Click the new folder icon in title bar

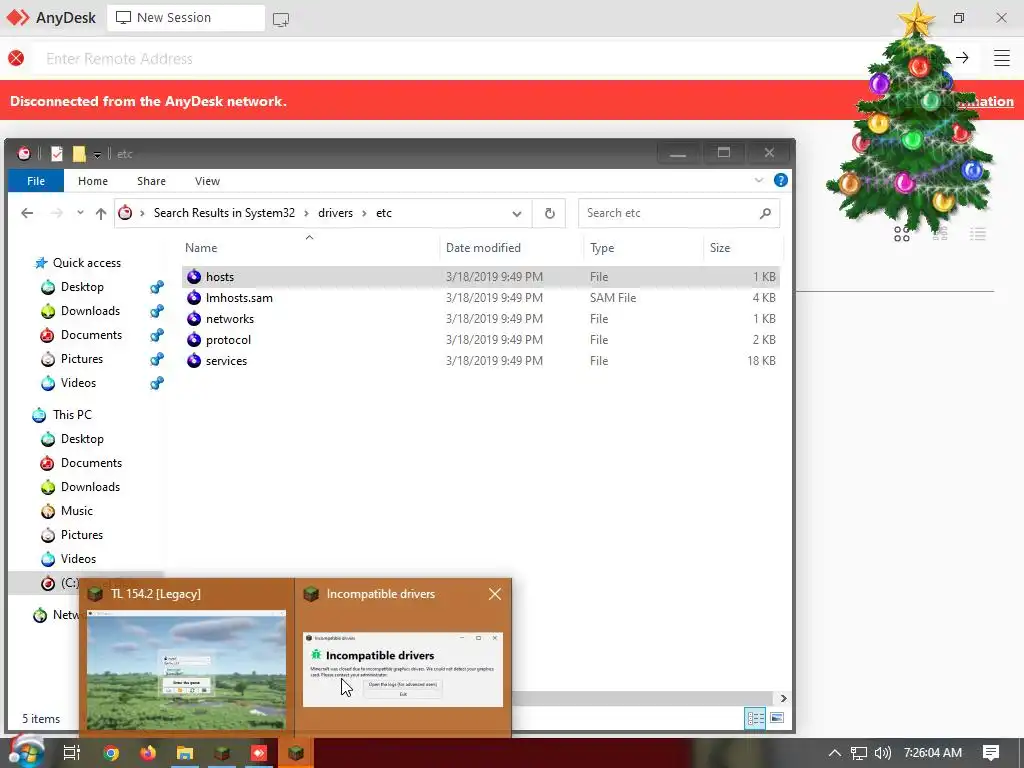click(x=79, y=153)
